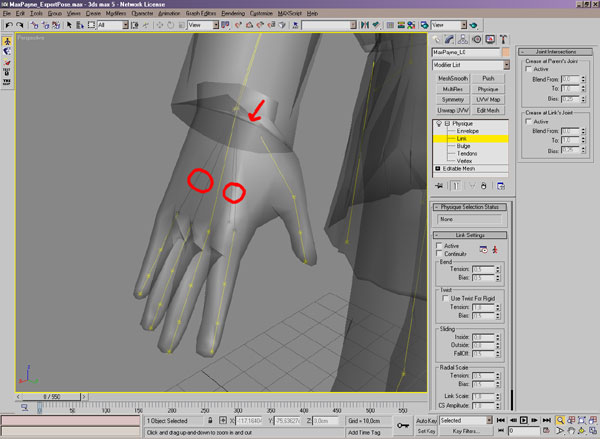The height and width of the screenshot is (439, 600).
Task: Collapse the Joint Intersections rollout
Action: (555, 52)
